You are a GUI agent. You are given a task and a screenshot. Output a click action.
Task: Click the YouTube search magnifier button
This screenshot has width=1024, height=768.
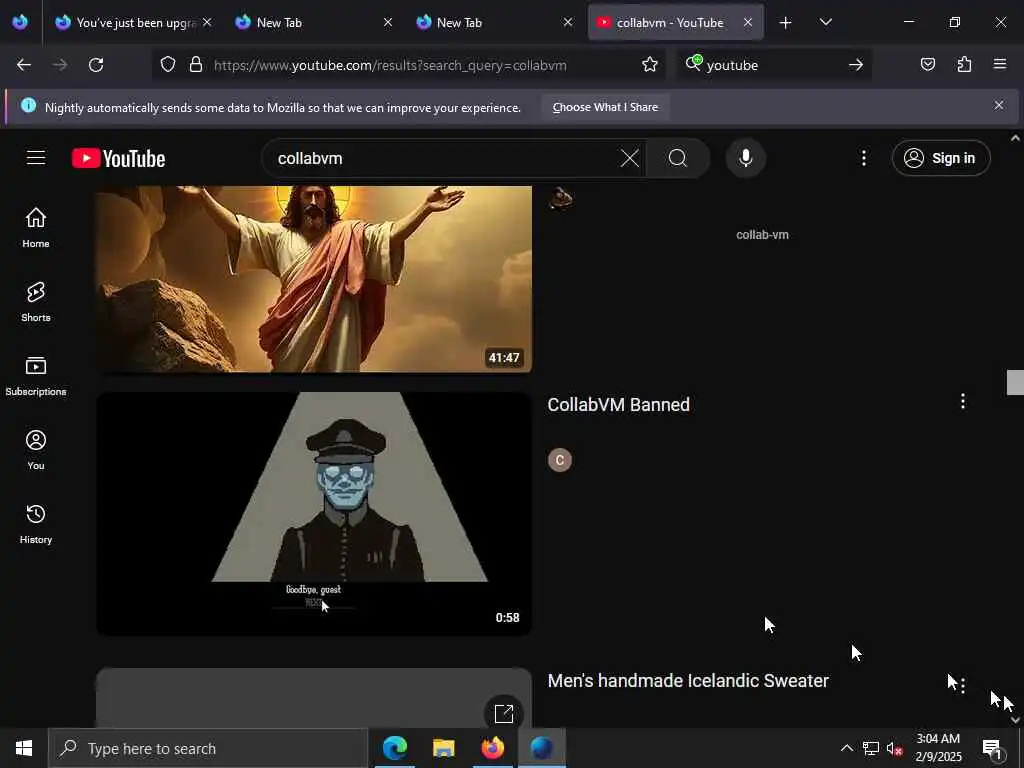tap(677, 158)
